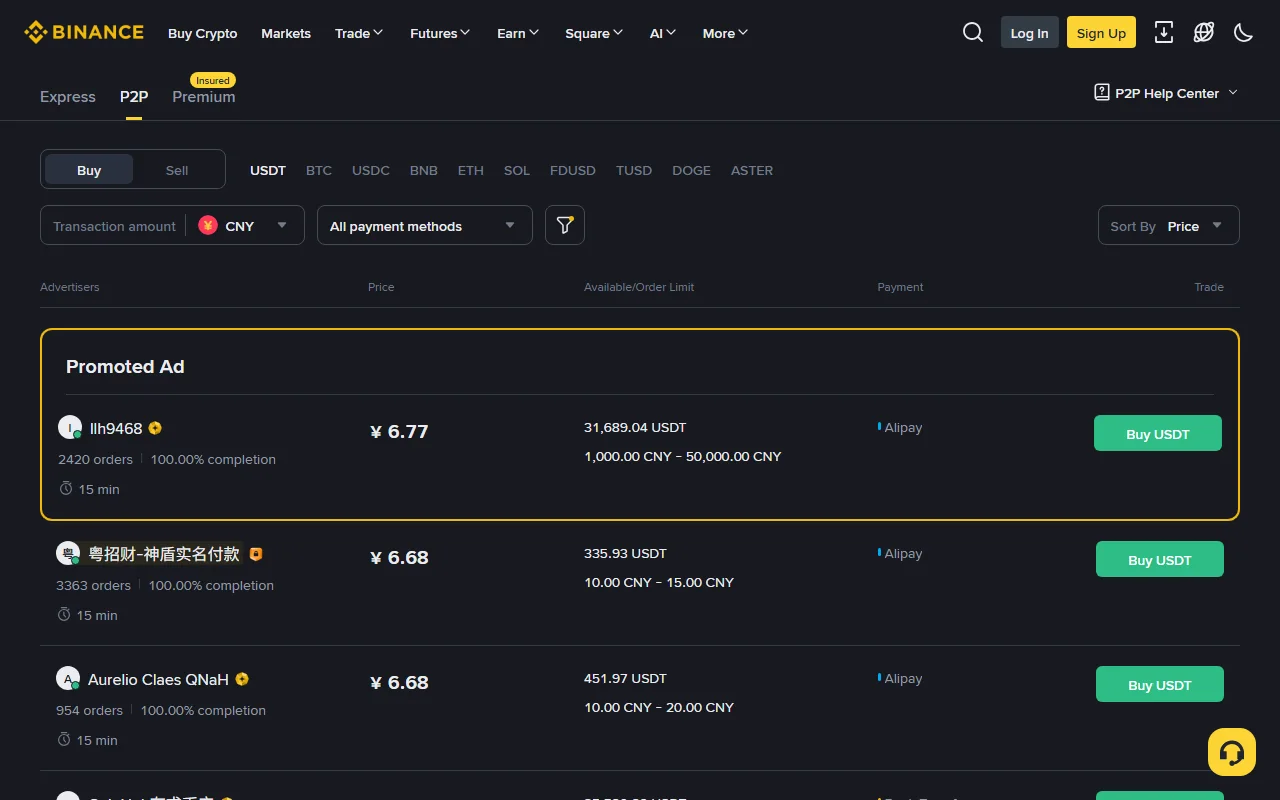Click the 粤招财 advertiser avatar
This screenshot has height=800, width=1280.
coord(67,553)
